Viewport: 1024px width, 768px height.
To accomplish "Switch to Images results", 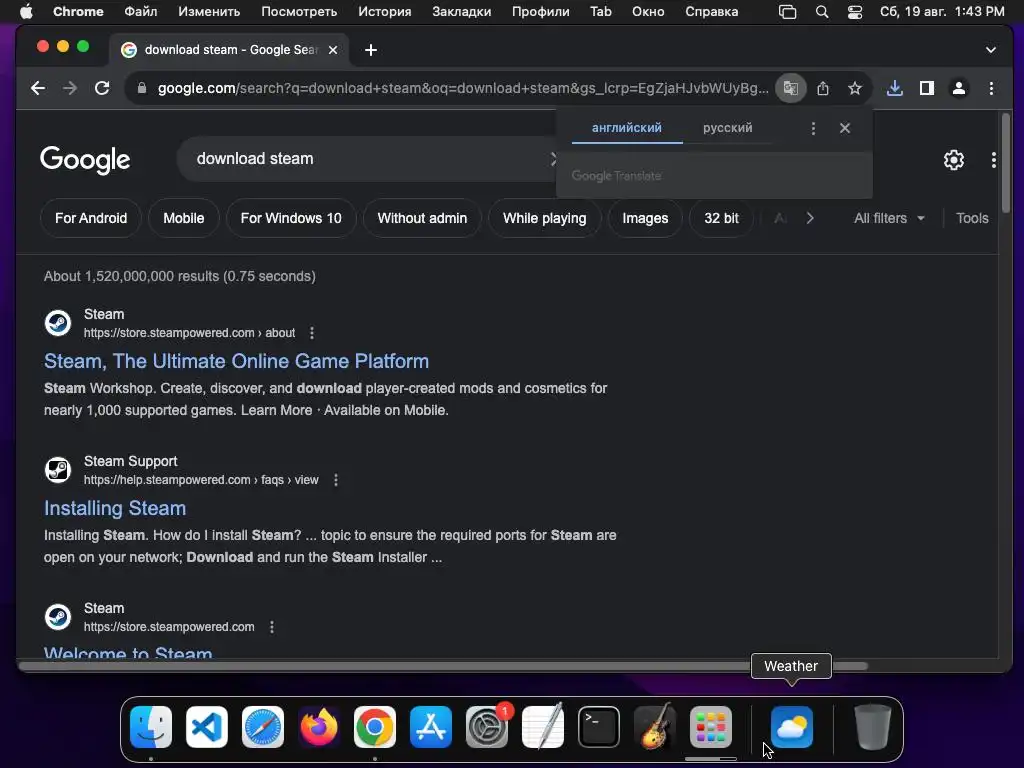I will coord(645,218).
